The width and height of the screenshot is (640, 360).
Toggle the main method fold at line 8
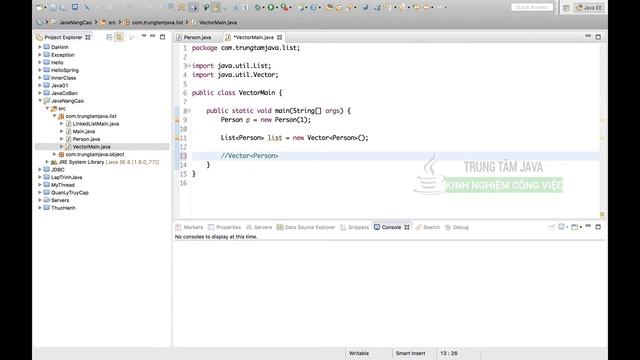click(x=189, y=111)
